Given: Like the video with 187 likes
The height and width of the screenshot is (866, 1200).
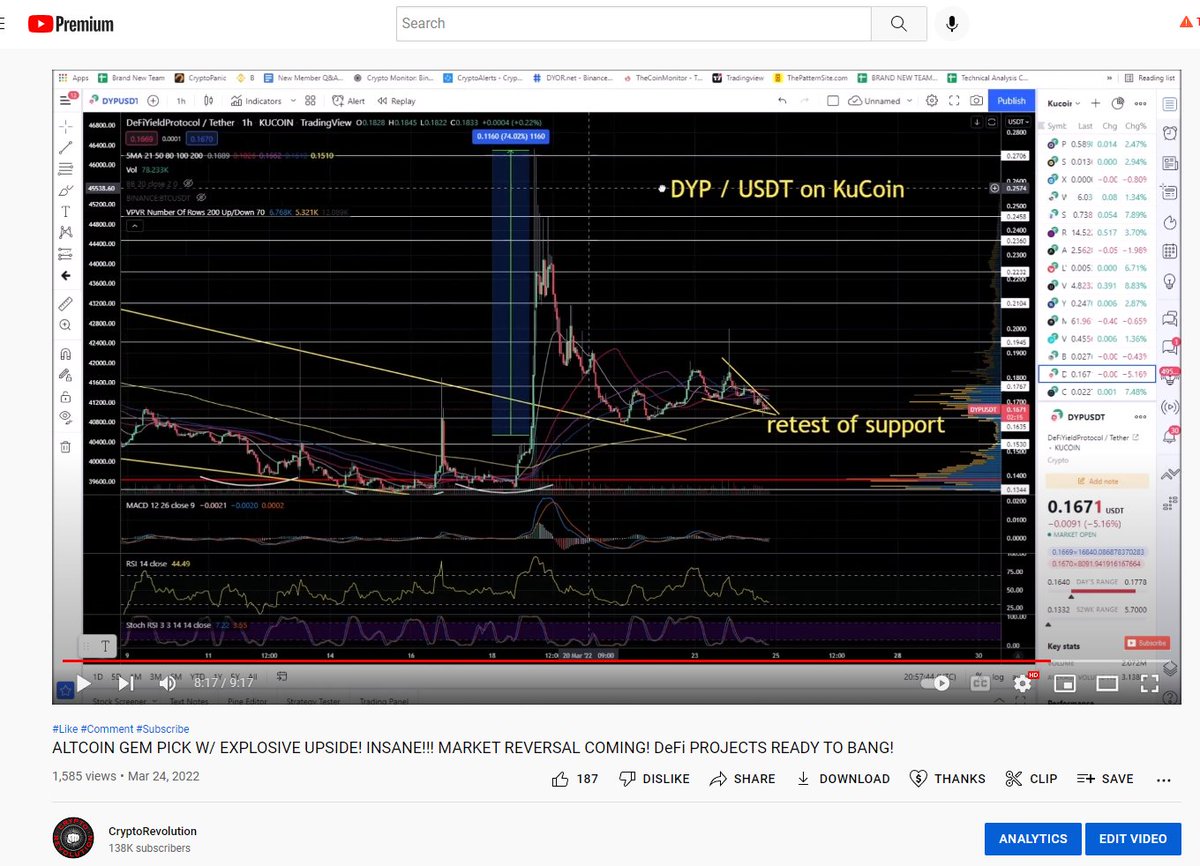Looking at the screenshot, I should tap(575, 779).
